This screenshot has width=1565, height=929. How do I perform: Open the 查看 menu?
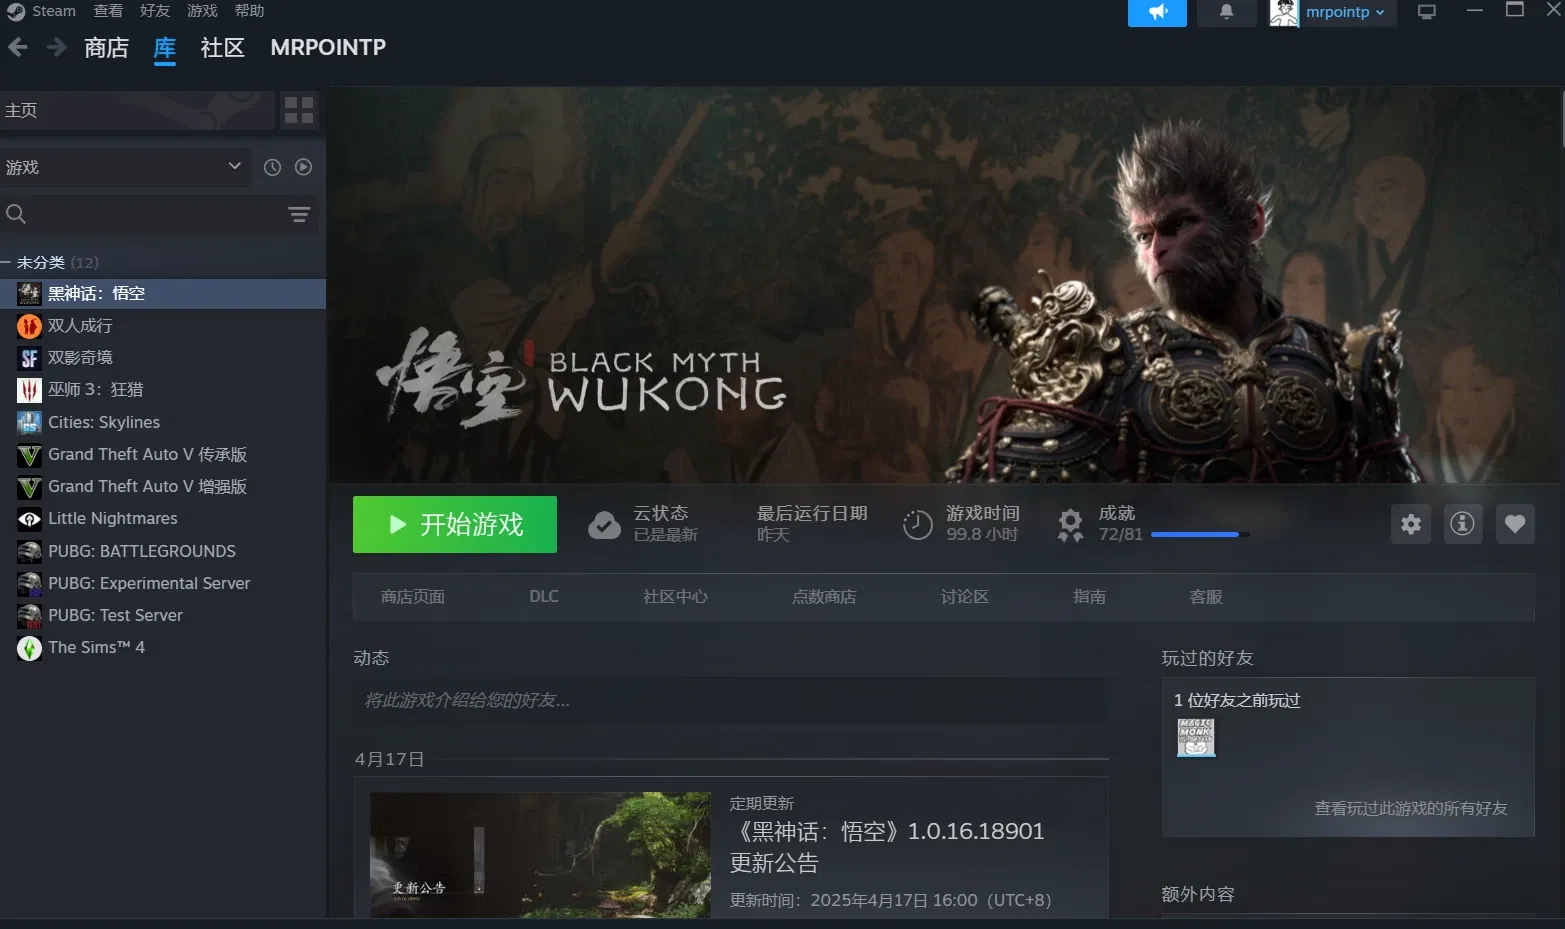[x=108, y=11]
